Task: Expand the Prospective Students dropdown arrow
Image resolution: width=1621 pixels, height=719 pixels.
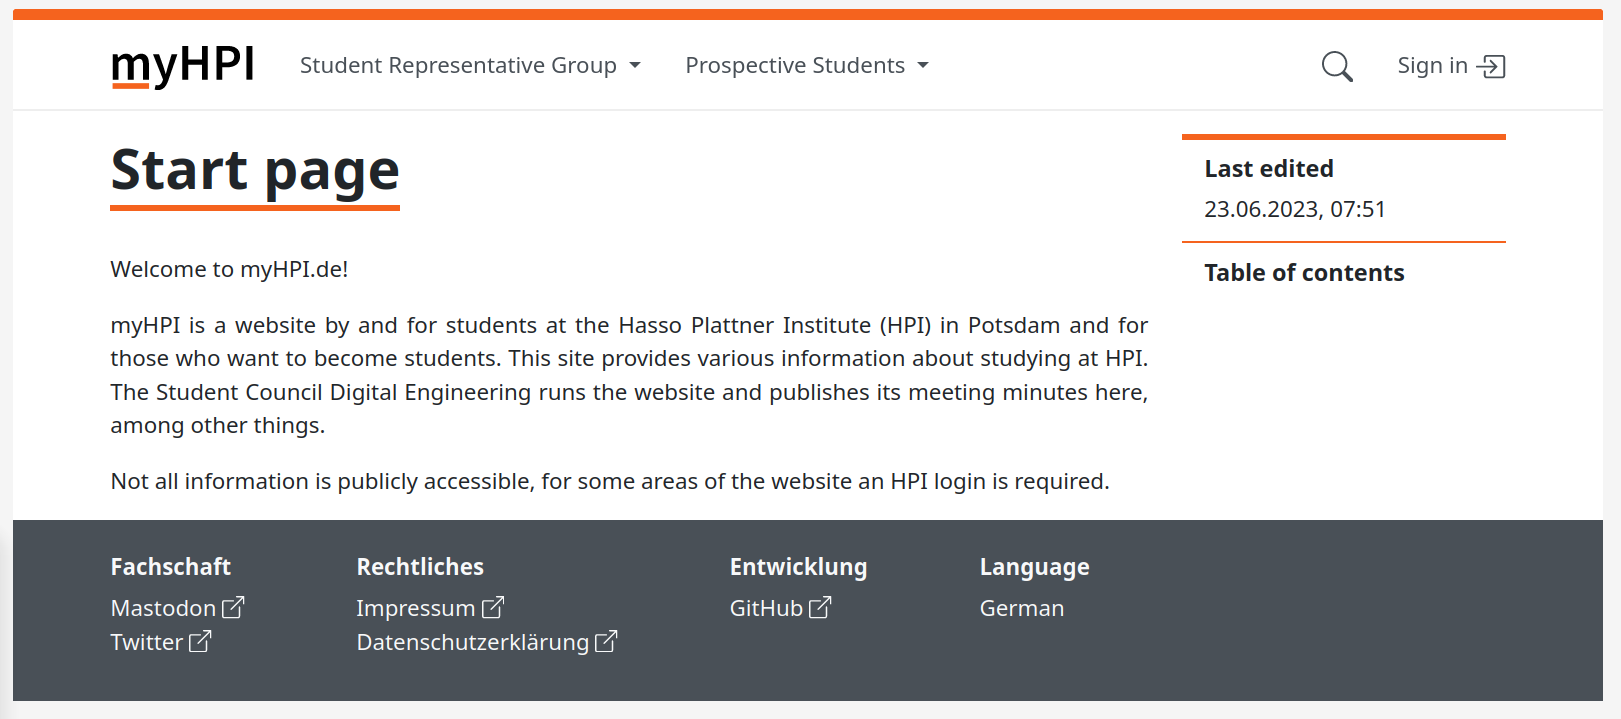Action: coord(922,66)
